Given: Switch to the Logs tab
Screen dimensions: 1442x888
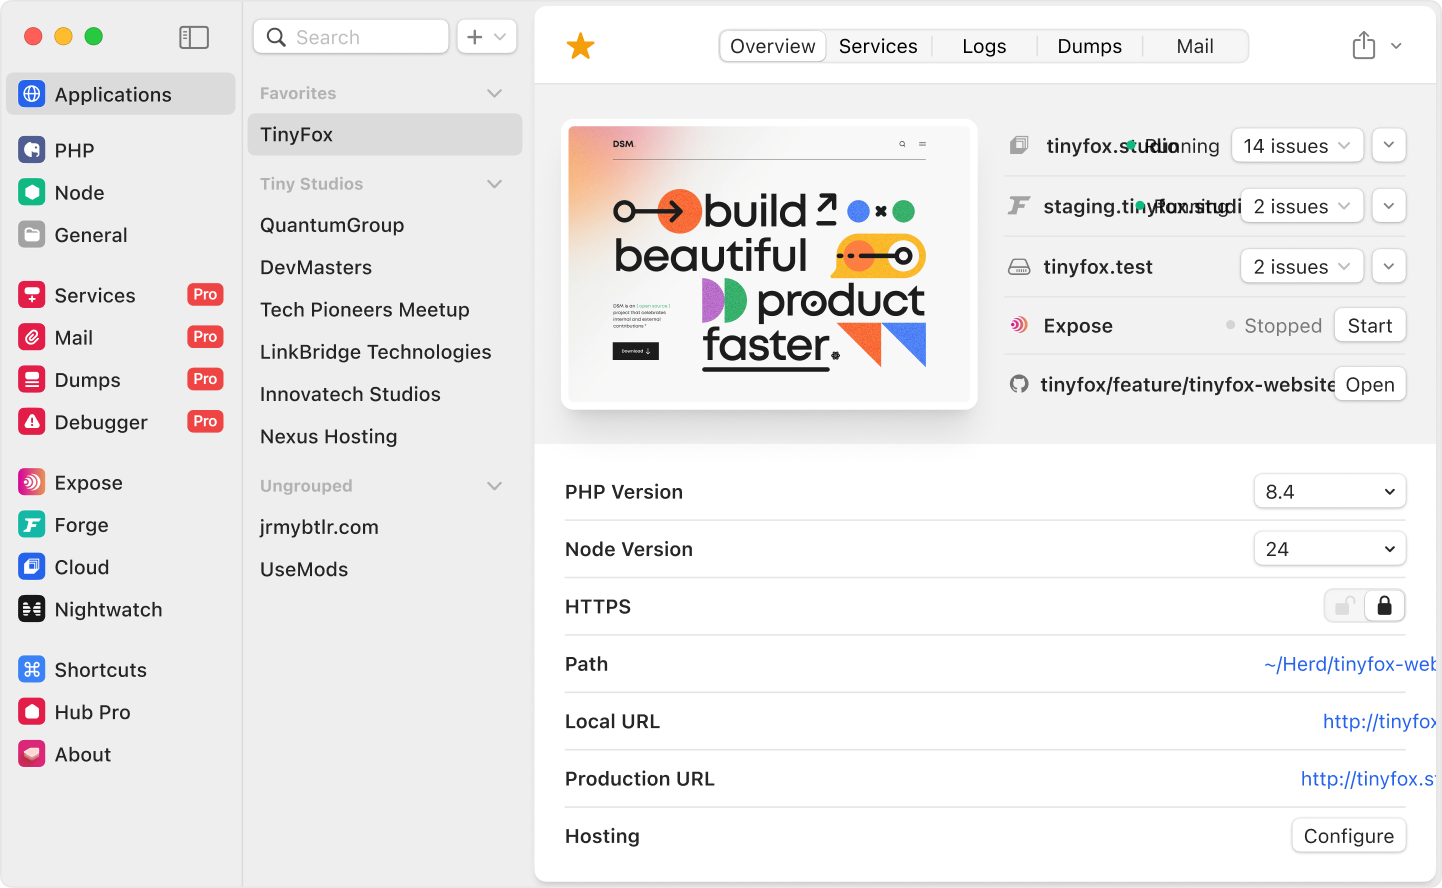Looking at the screenshot, I should (984, 46).
